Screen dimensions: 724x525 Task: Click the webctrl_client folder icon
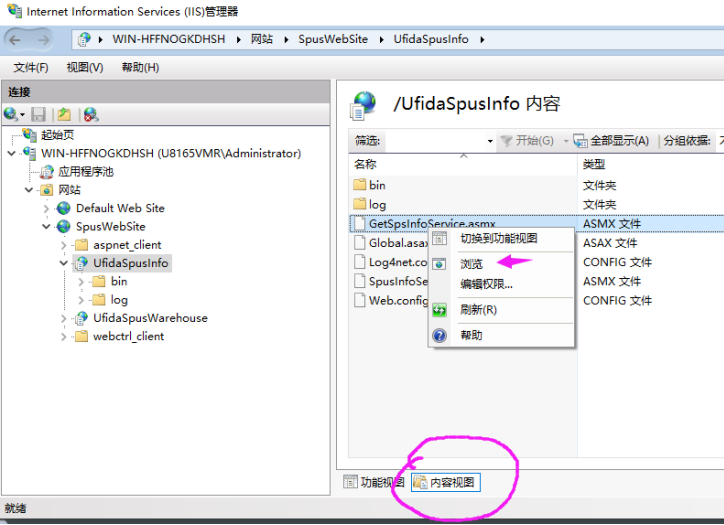[x=81, y=336]
